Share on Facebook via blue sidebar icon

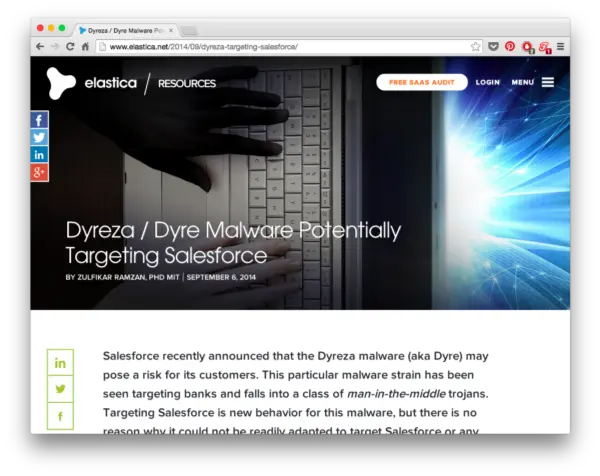[x=39, y=120]
